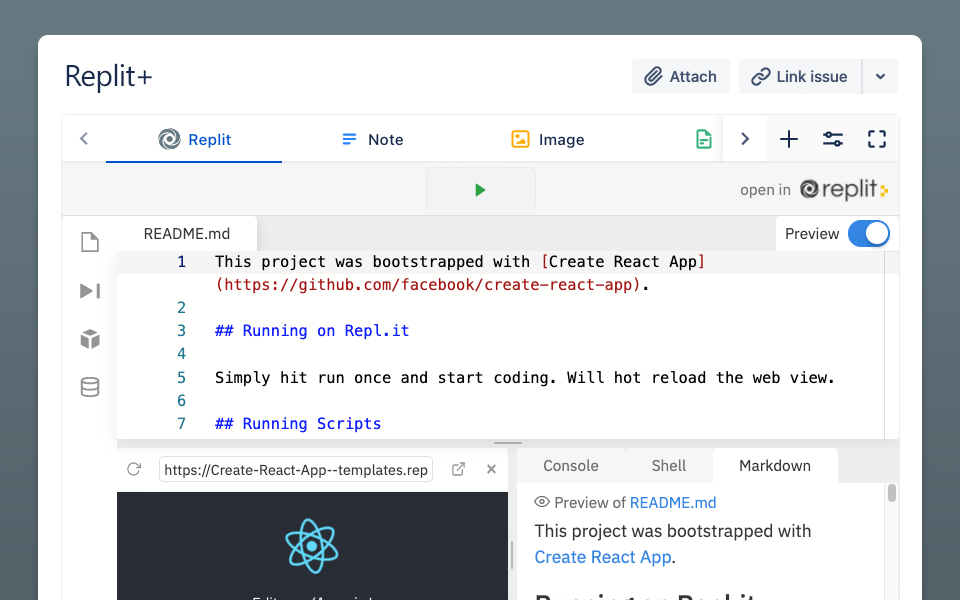
Task: Open fullscreen view with the expand icon
Action: [876, 139]
